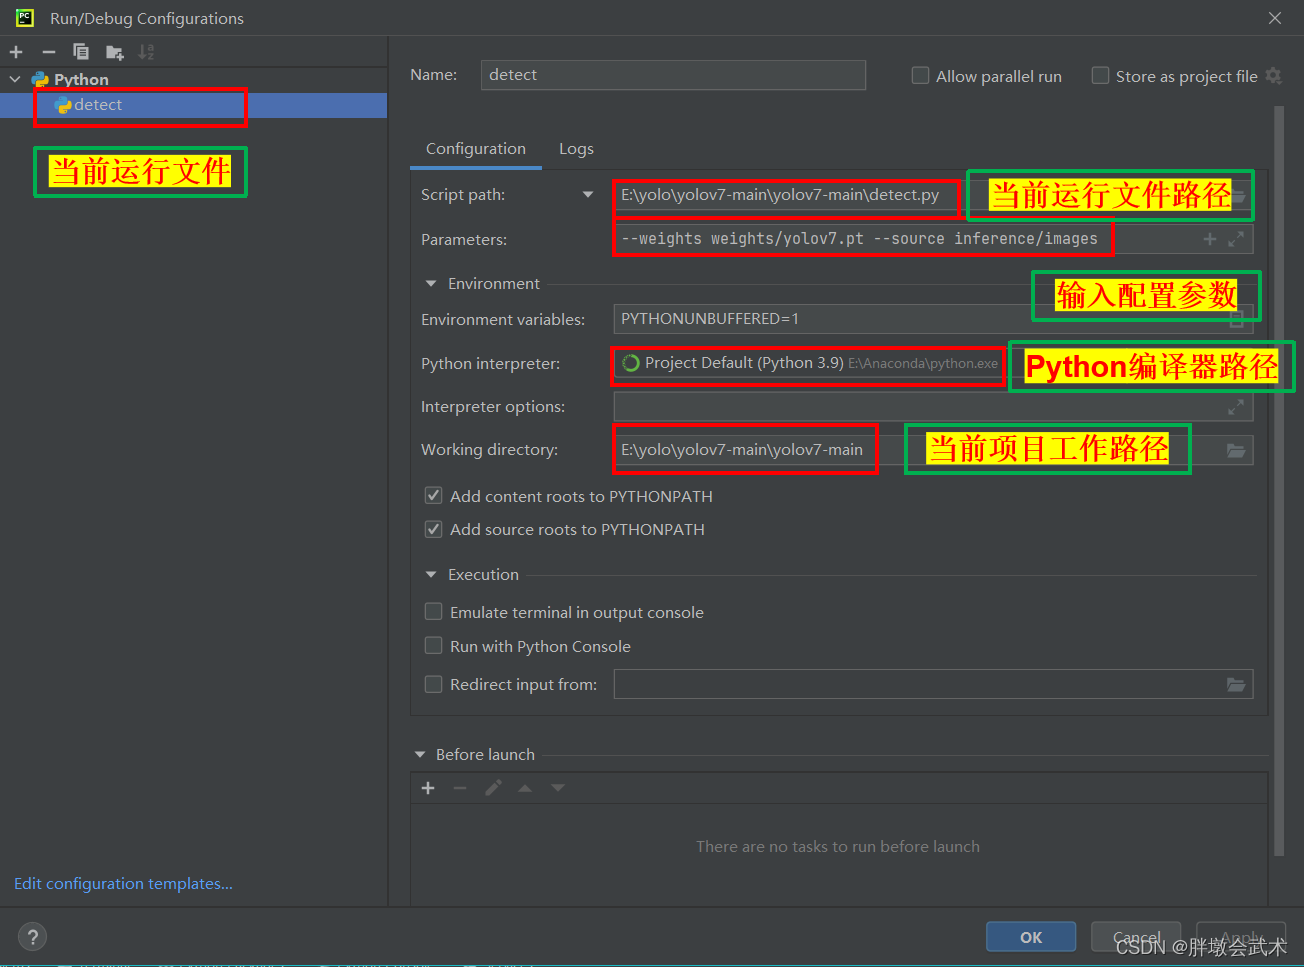1304x967 pixels.
Task: Enable Store as project file checkbox
Action: pos(1100,76)
